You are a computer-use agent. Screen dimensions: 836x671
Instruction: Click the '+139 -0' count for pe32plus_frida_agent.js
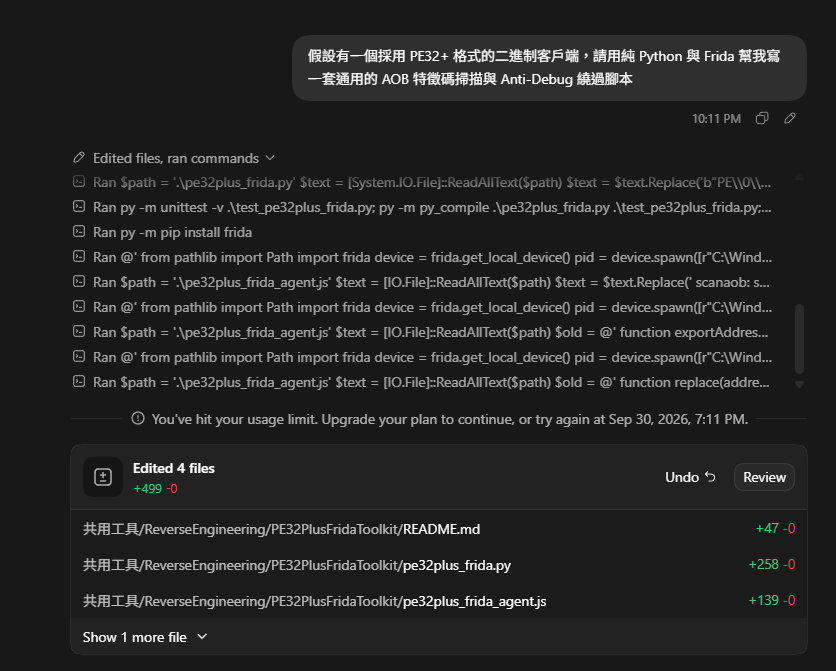[771, 600]
